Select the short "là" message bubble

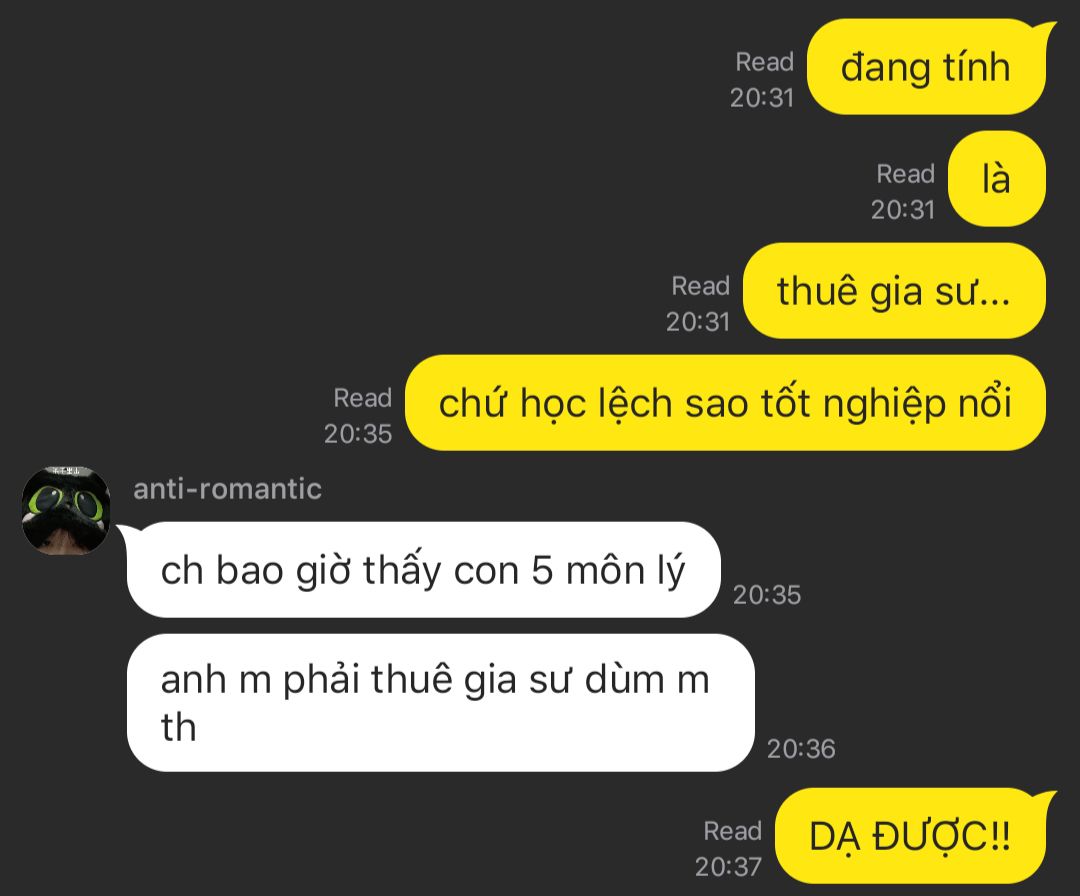click(x=997, y=179)
